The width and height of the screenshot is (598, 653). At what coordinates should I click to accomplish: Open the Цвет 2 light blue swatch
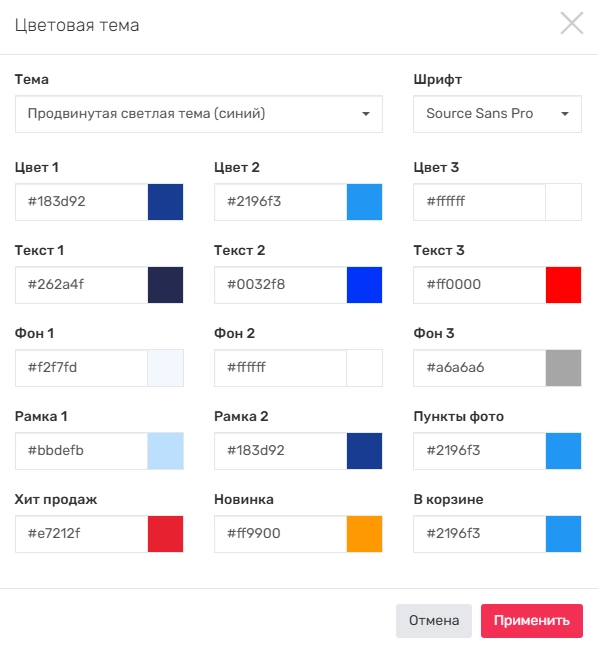[364, 202]
